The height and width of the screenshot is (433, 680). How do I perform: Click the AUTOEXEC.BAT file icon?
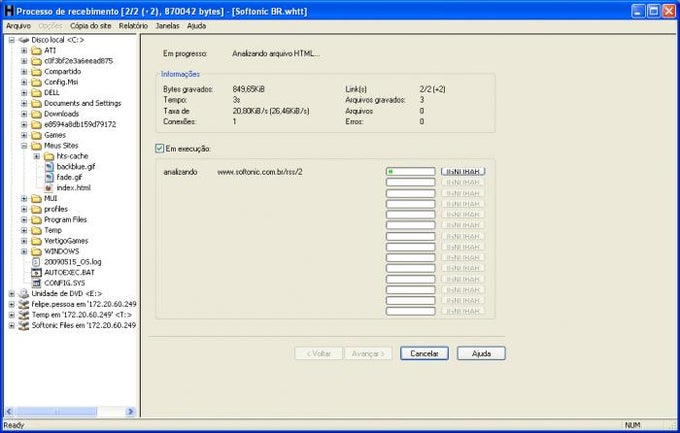pyautogui.click(x=36, y=272)
